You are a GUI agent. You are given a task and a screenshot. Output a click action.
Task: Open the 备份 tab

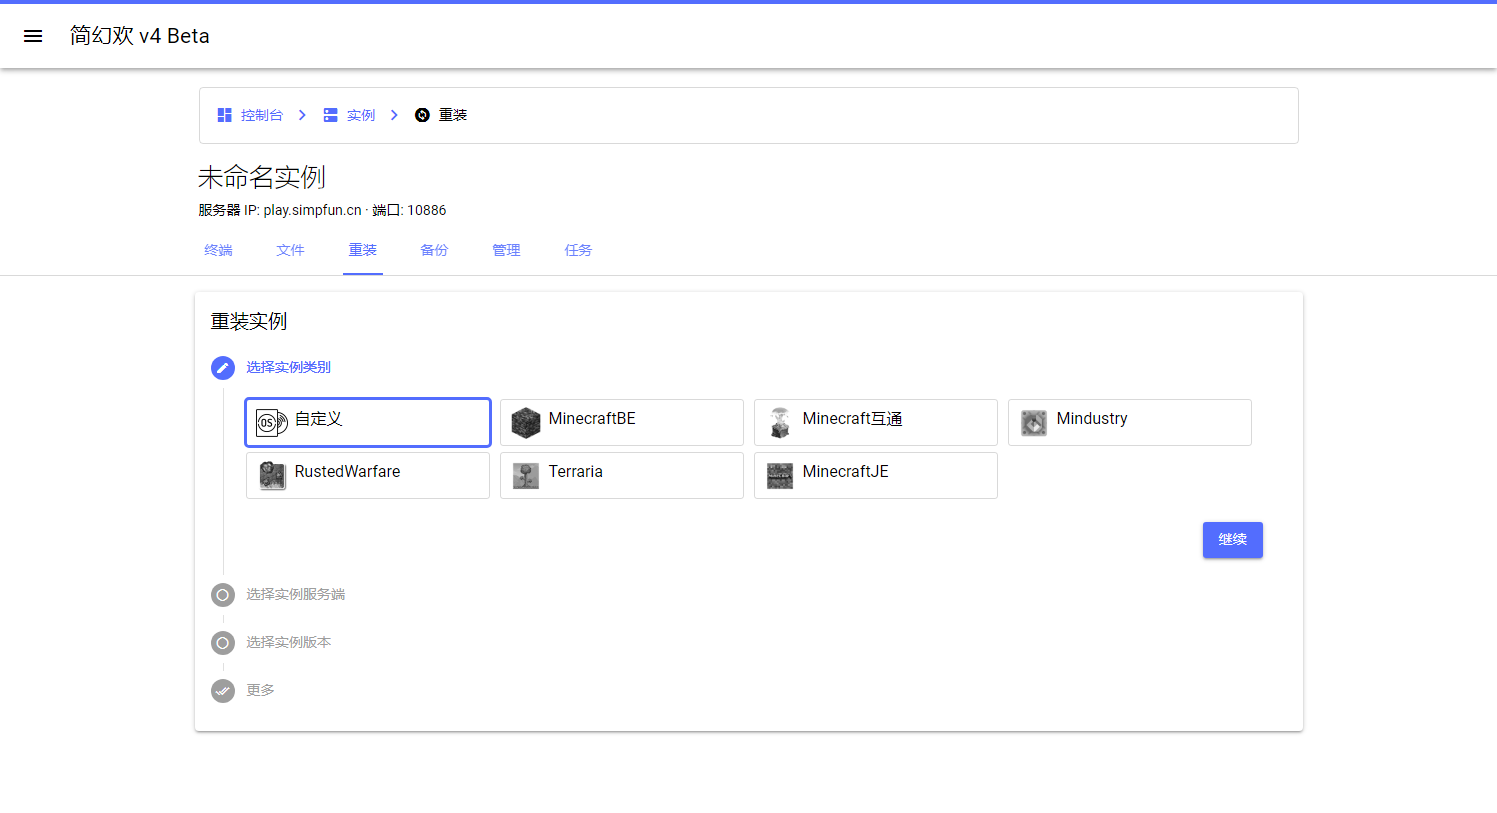tap(434, 250)
